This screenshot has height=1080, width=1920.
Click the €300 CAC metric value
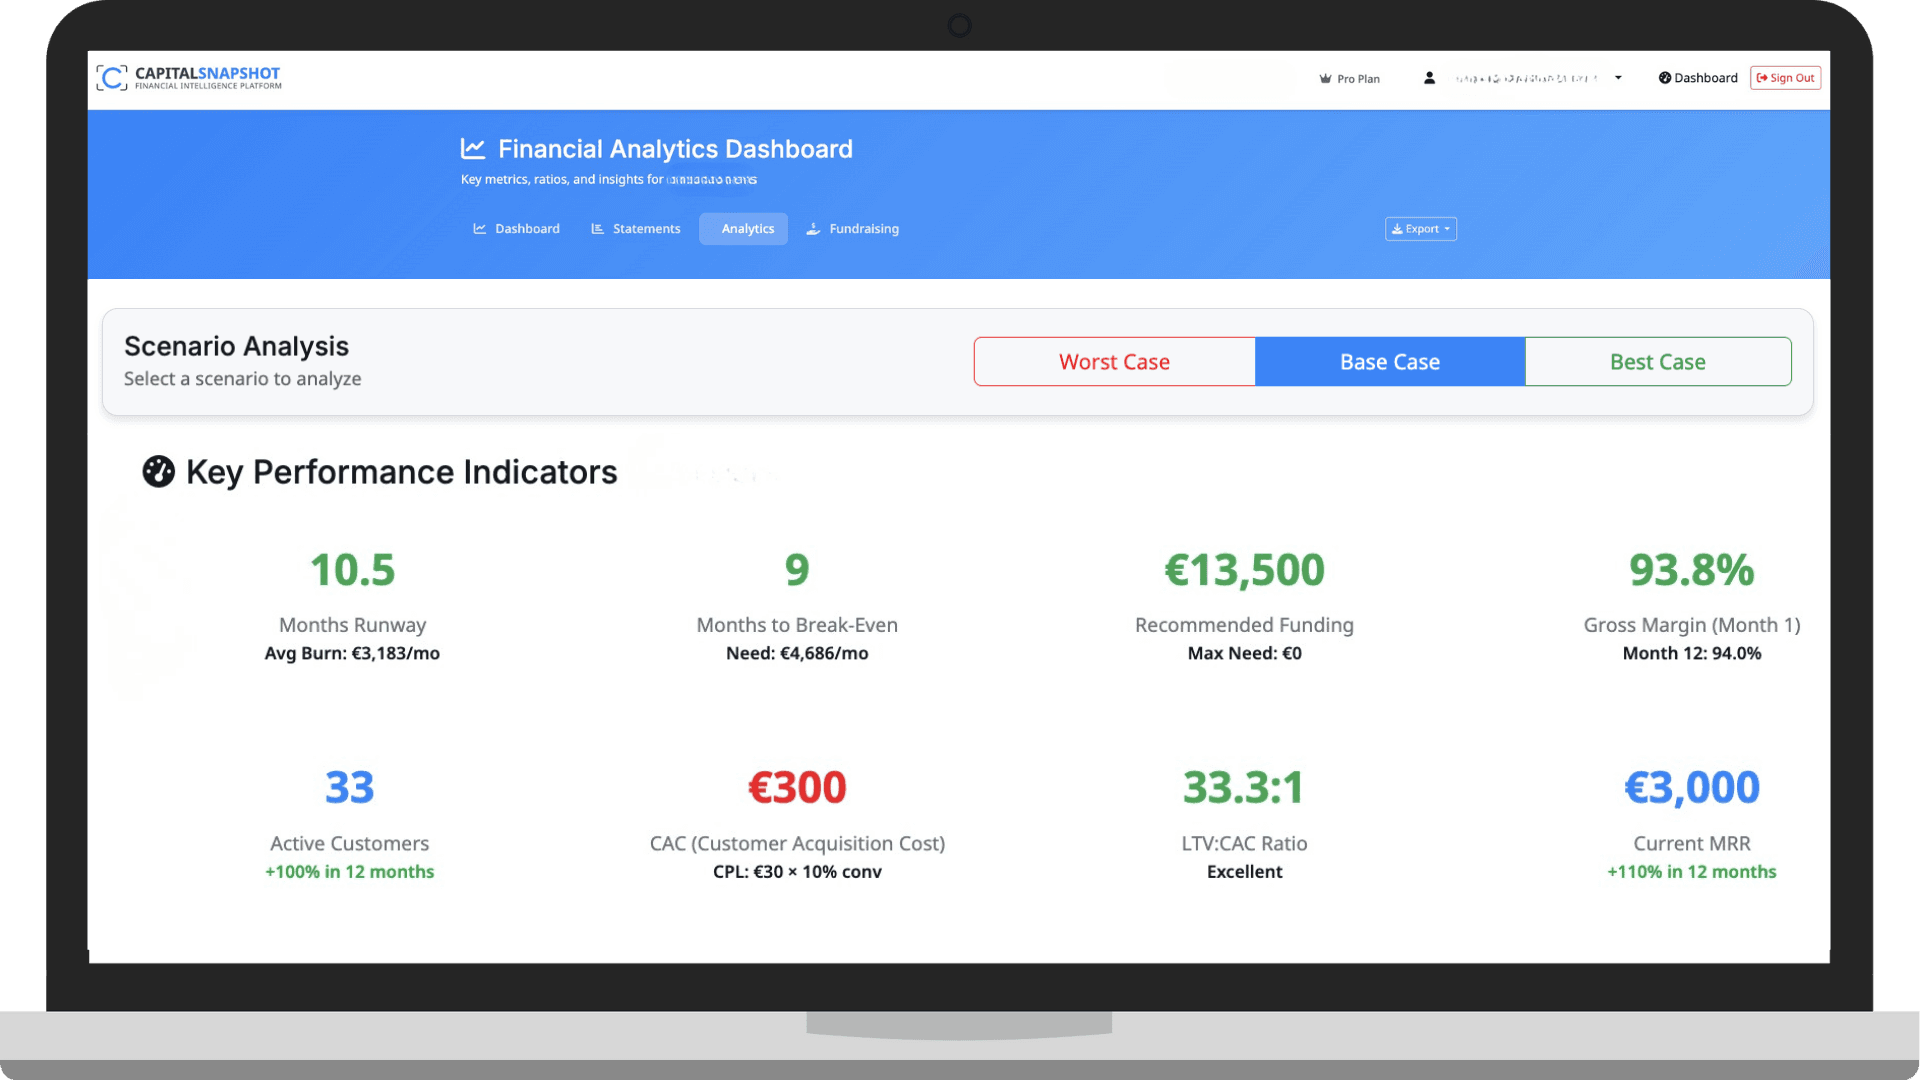tap(797, 788)
